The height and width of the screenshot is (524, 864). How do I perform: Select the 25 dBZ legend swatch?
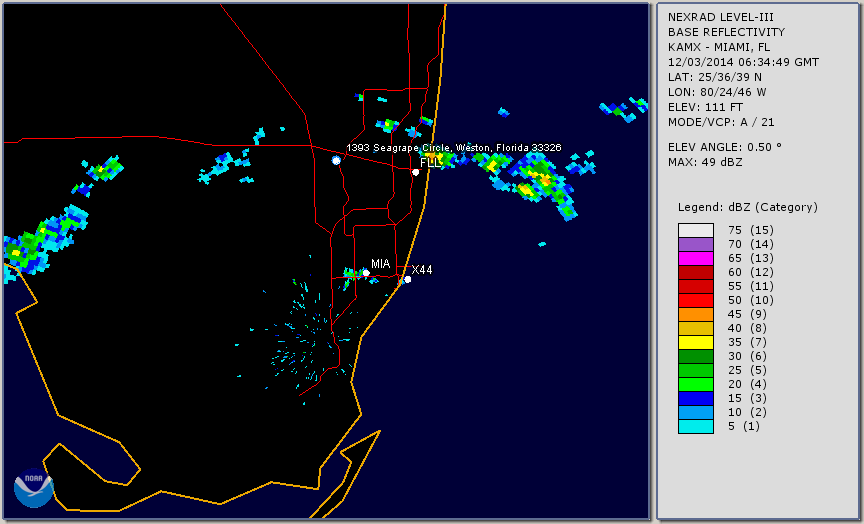click(x=695, y=370)
